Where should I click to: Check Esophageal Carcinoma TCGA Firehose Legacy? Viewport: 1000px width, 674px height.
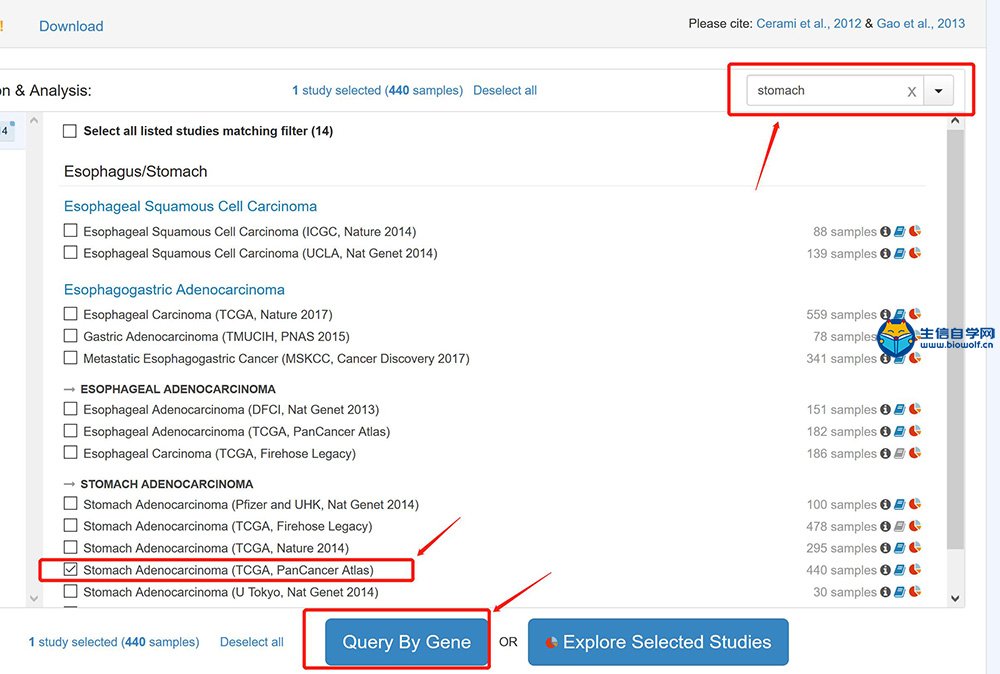tap(71, 453)
